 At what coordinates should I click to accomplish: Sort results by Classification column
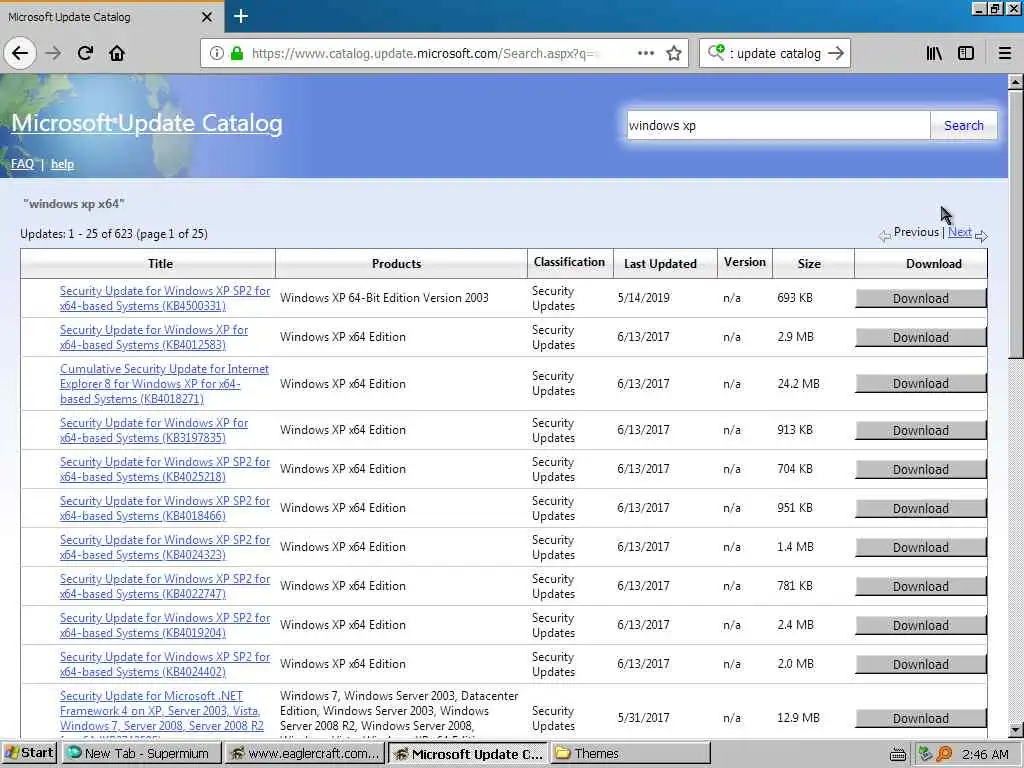pyautogui.click(x=569, y=262)
